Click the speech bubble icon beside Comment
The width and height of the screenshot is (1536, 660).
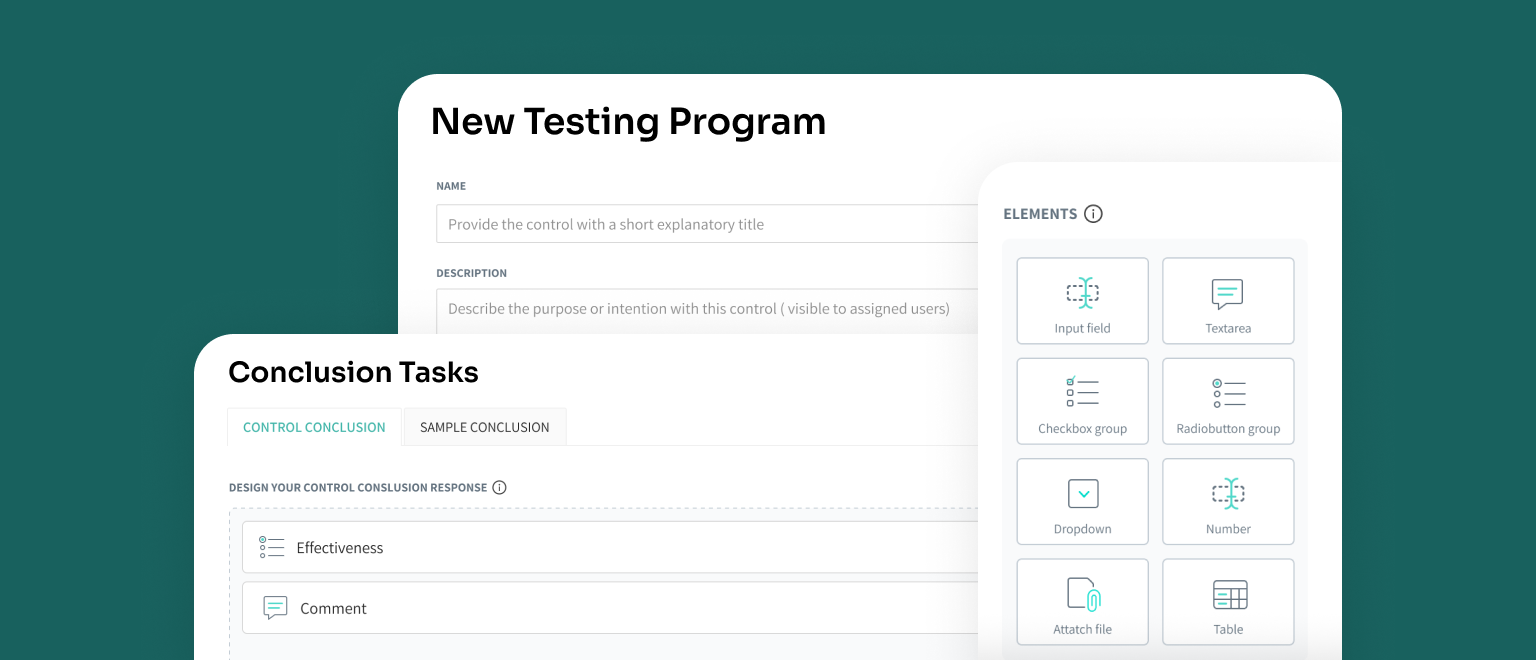point(275,608)
